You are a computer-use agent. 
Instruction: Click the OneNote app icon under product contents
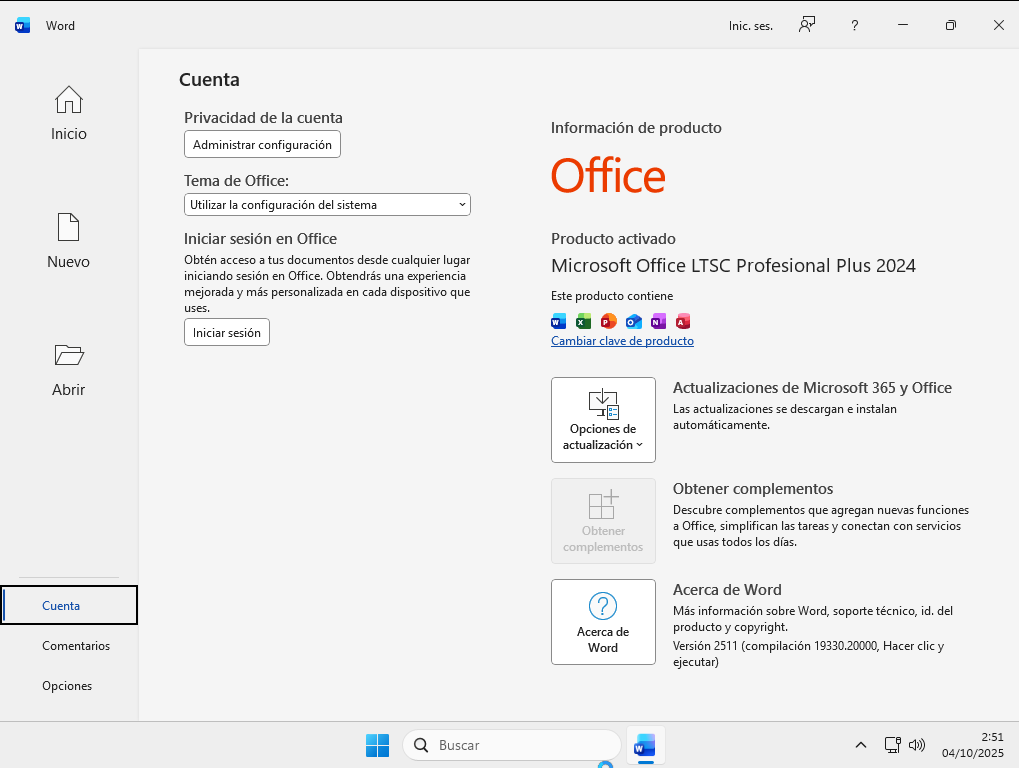click(658, 321)
